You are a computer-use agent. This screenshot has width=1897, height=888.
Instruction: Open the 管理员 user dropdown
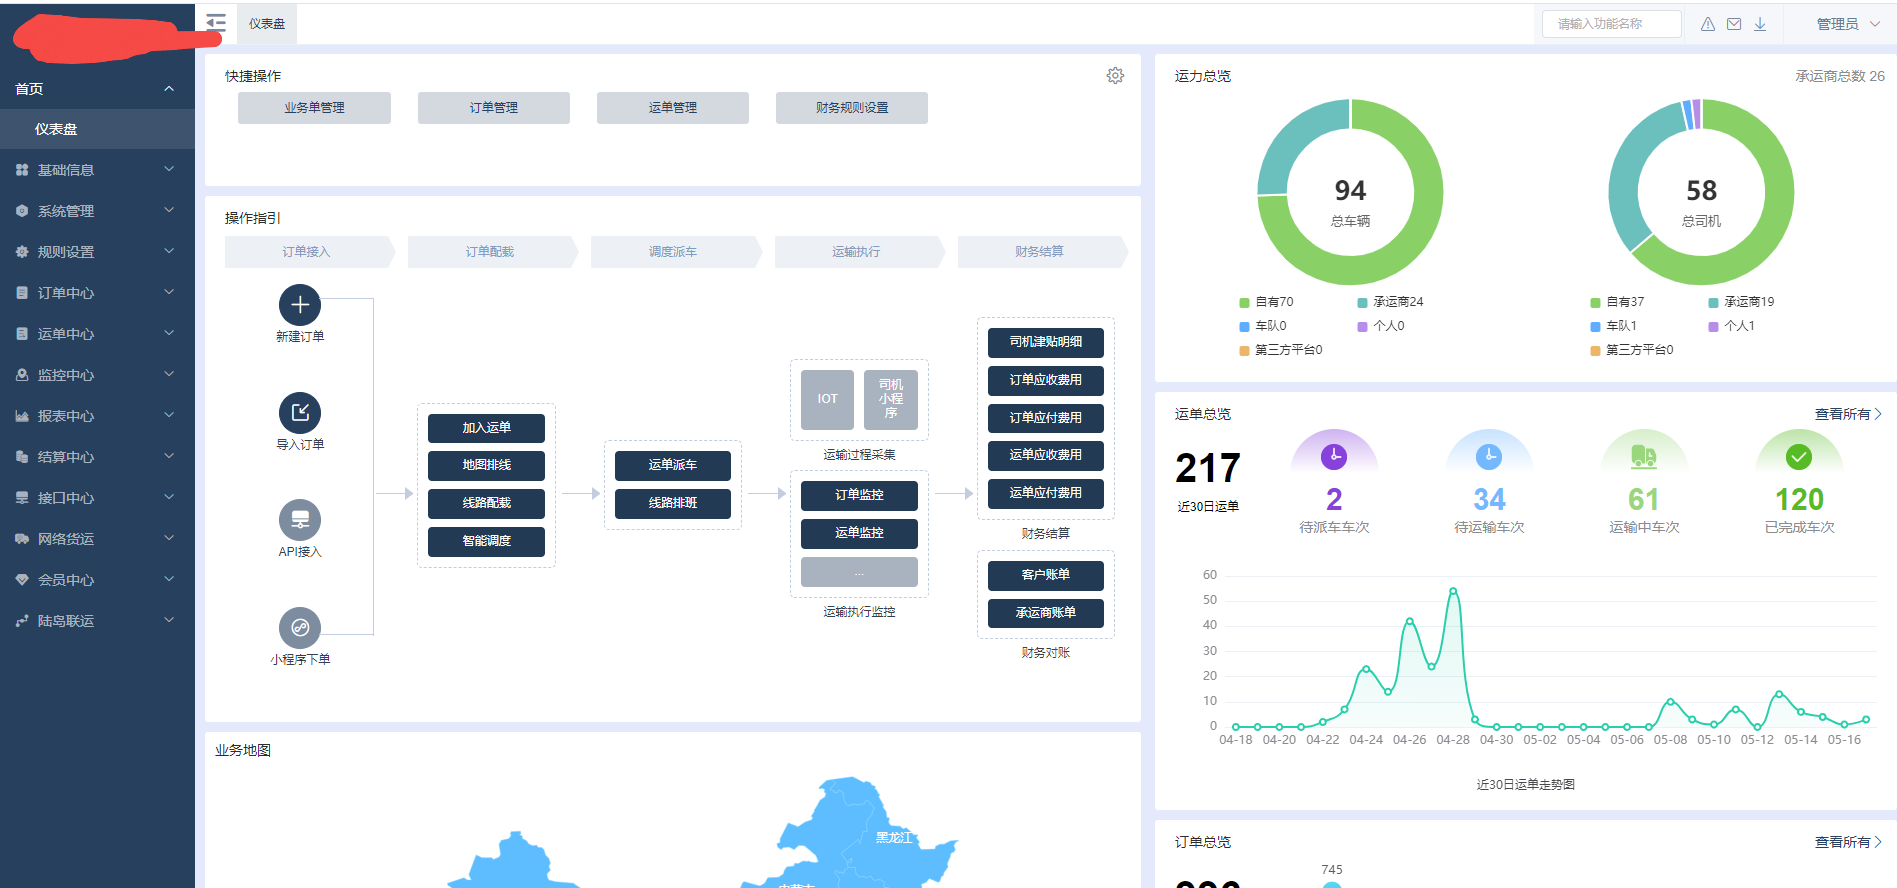(1847, 24)
